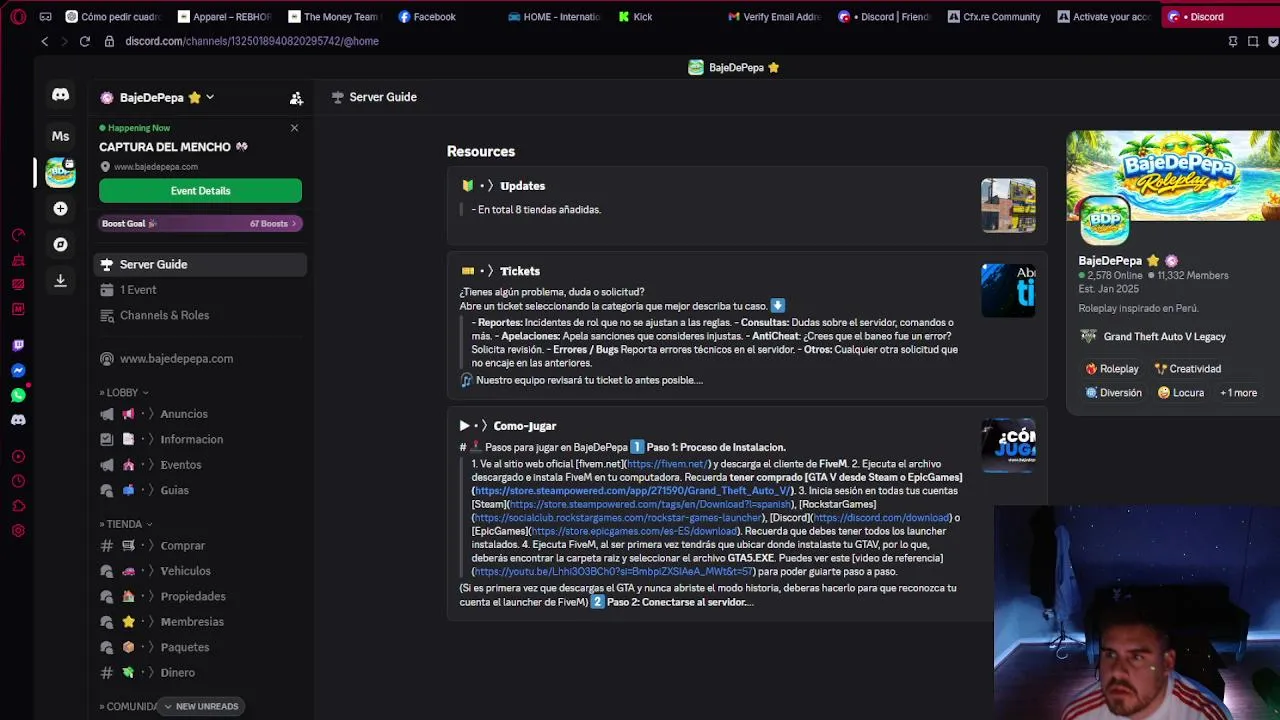The height and width of the screenshot is (720, 1280).
Task: Collapse the LOBBY channel category
Action: click(x=124, y=393)
